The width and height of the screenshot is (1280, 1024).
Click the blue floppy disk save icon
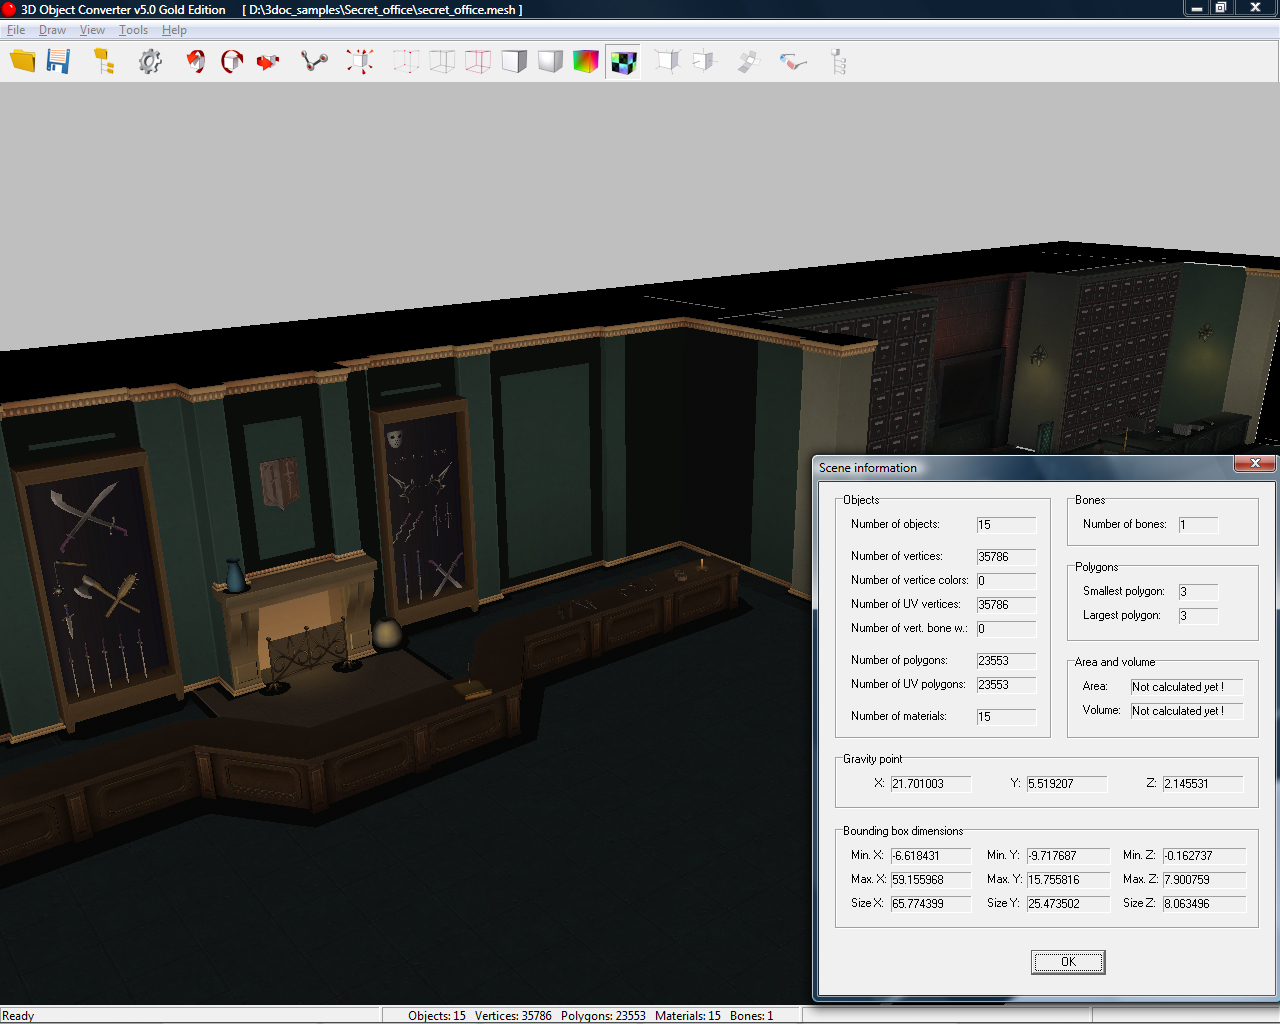click(x=59, y=61)
